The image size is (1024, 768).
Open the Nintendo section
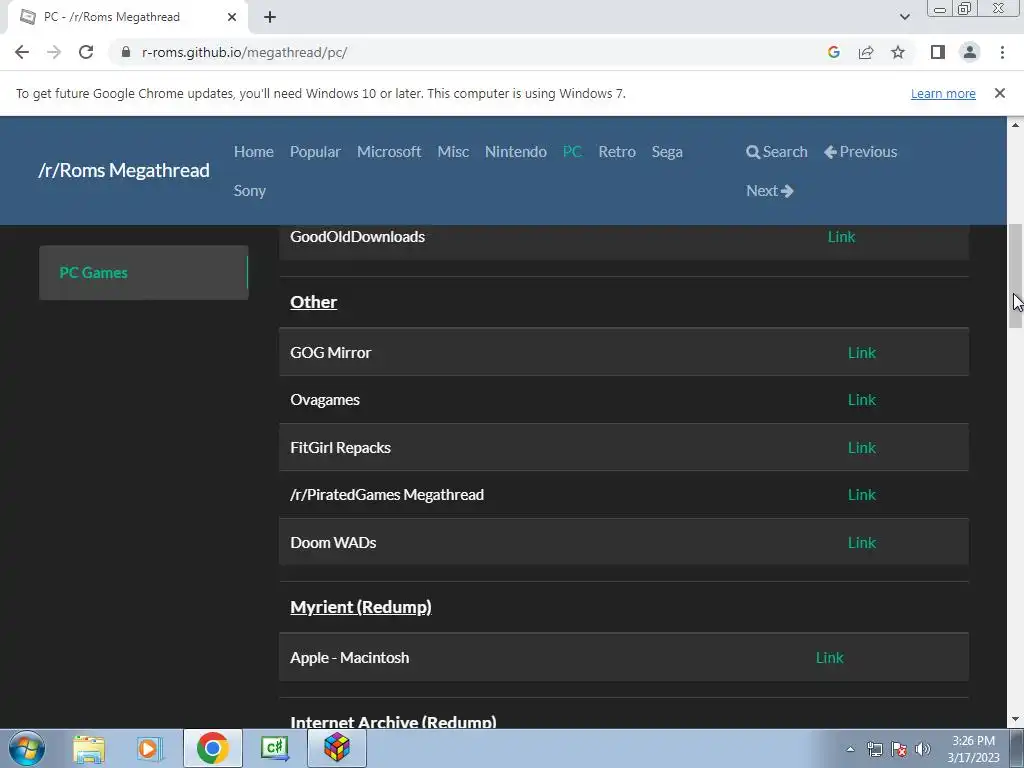coord(516,152)
